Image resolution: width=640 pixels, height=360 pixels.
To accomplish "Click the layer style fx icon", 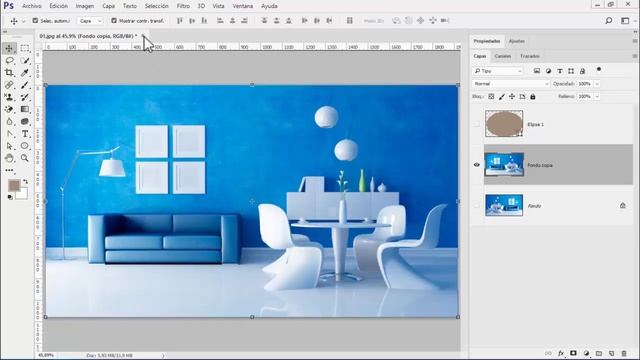I will [x=561, y=353].
